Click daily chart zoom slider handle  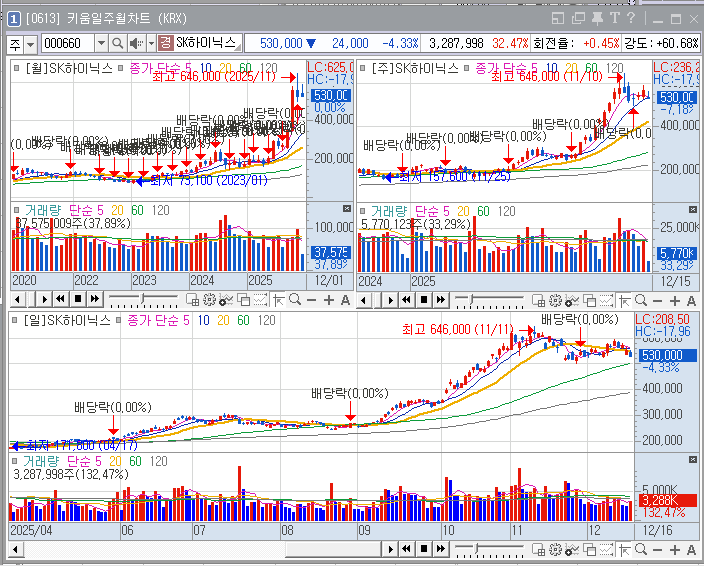[x=477, y=549]
